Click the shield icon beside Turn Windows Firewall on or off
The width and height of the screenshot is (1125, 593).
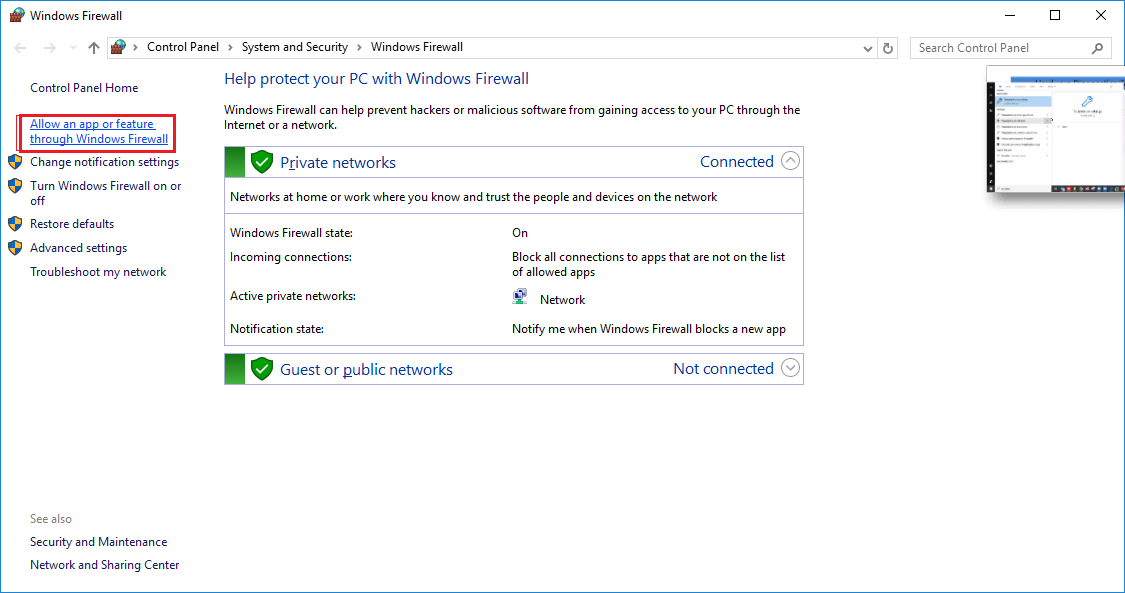pyautogui.click(x=15, y=186)
